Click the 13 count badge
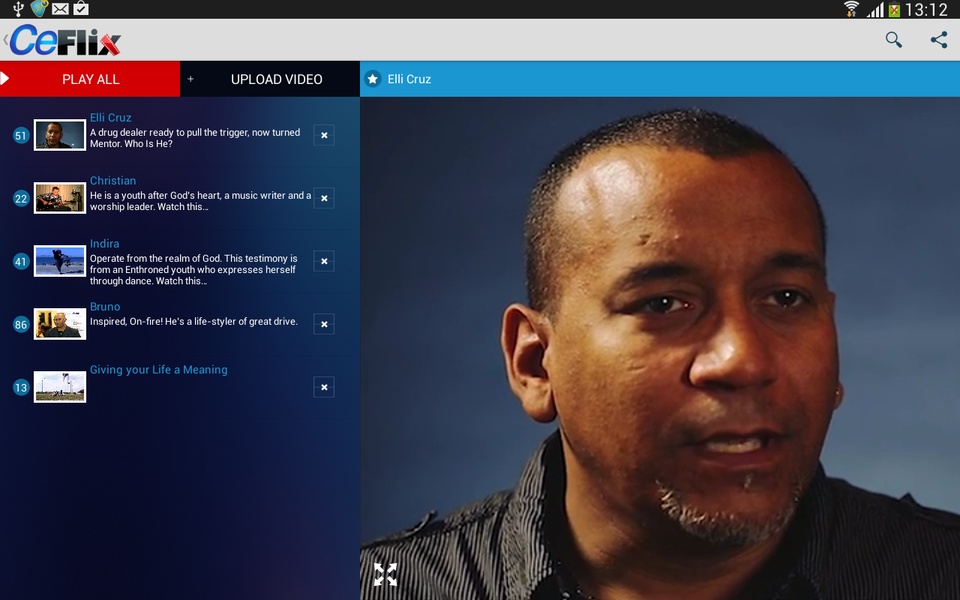 pos(21,388)
